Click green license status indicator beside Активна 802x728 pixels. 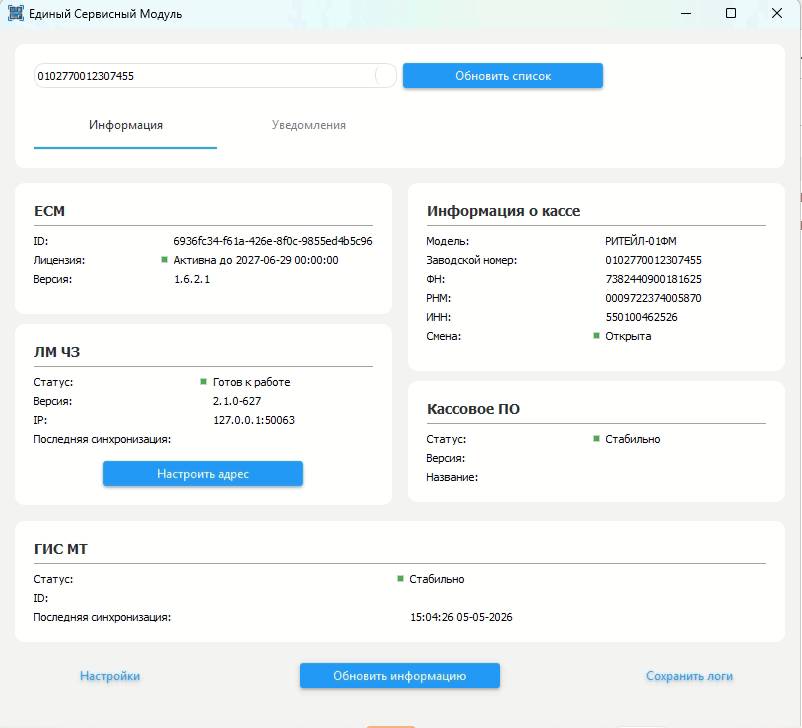(x=164, y=260)
